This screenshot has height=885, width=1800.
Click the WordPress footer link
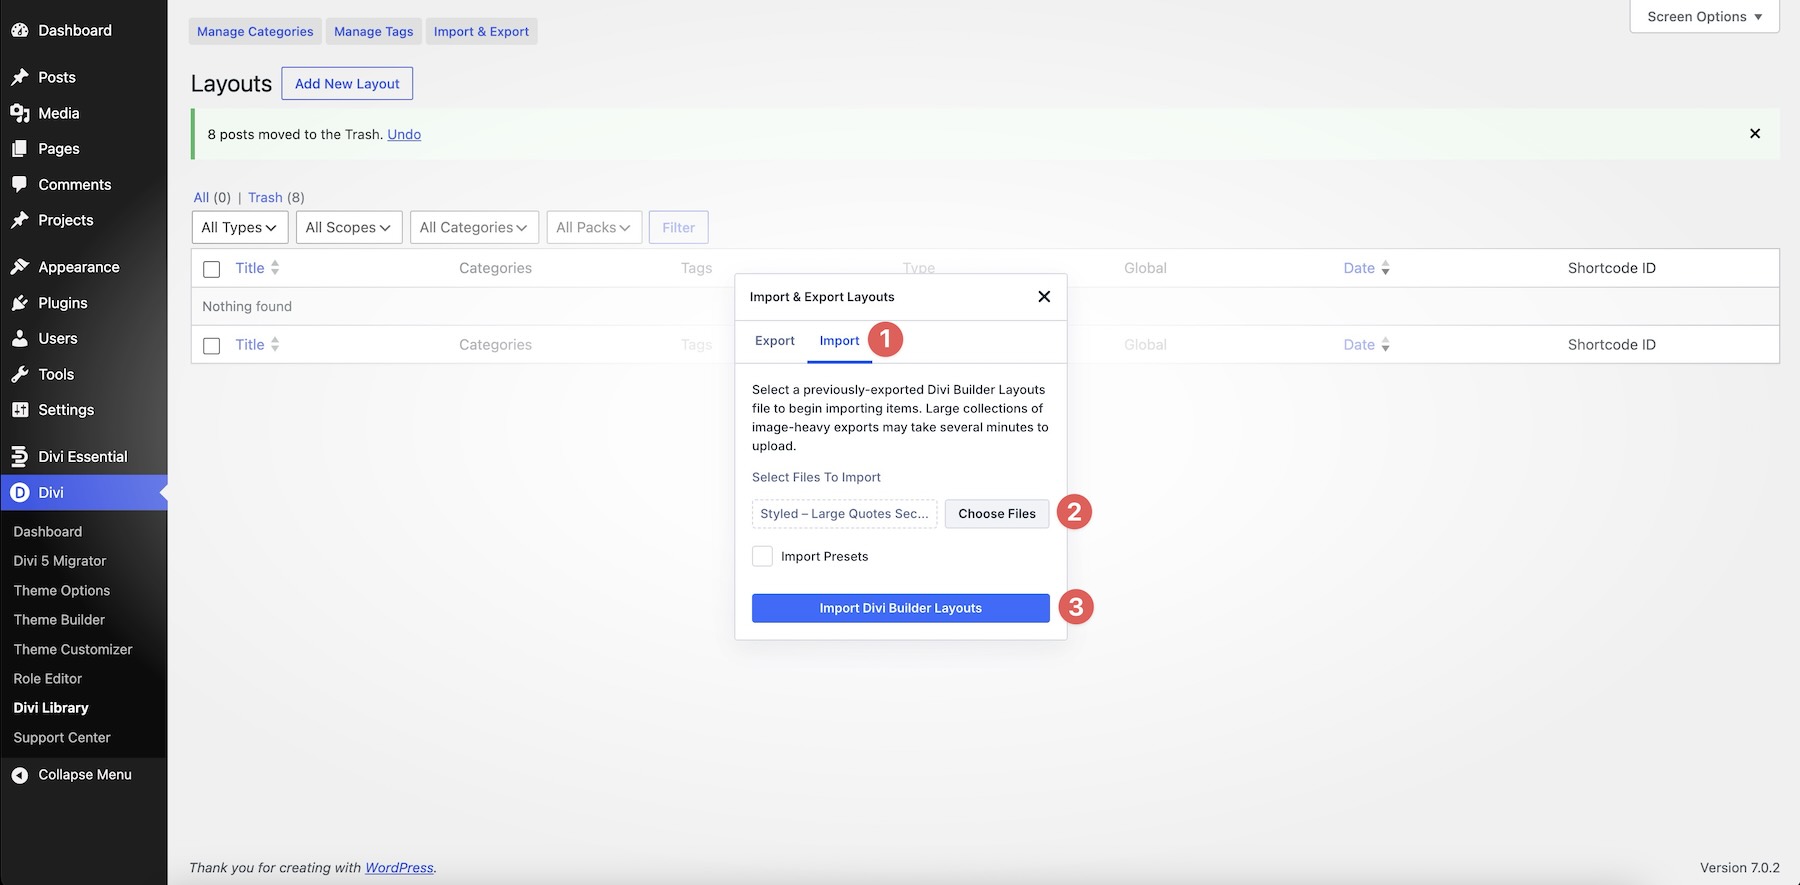coord(399,868)
